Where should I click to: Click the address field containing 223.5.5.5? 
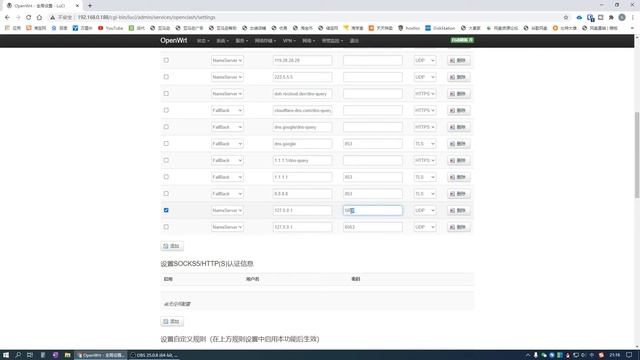coord(302,77)
